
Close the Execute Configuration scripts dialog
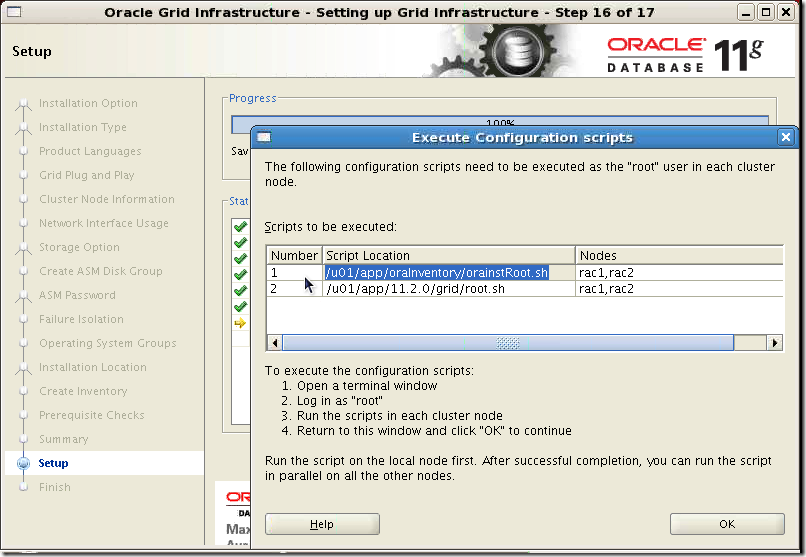tap(785, 137)
